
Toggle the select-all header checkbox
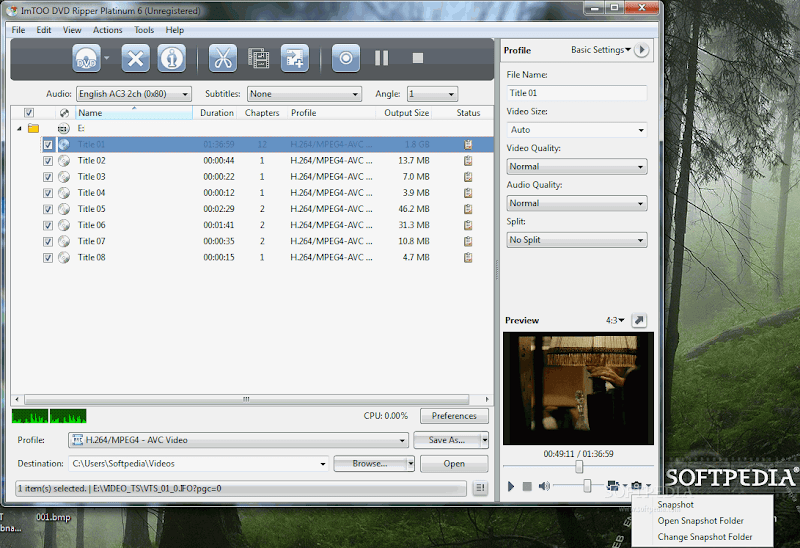tap(29, 113)
